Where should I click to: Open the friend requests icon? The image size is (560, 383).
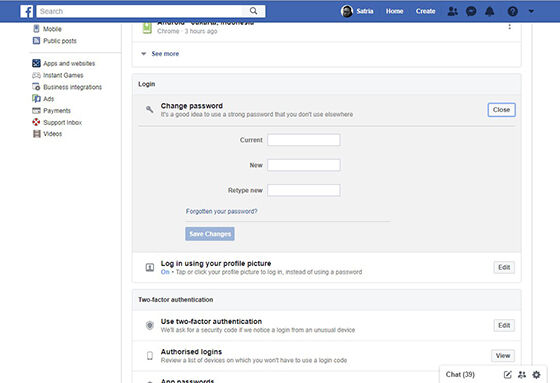click(x=452, y=11)
